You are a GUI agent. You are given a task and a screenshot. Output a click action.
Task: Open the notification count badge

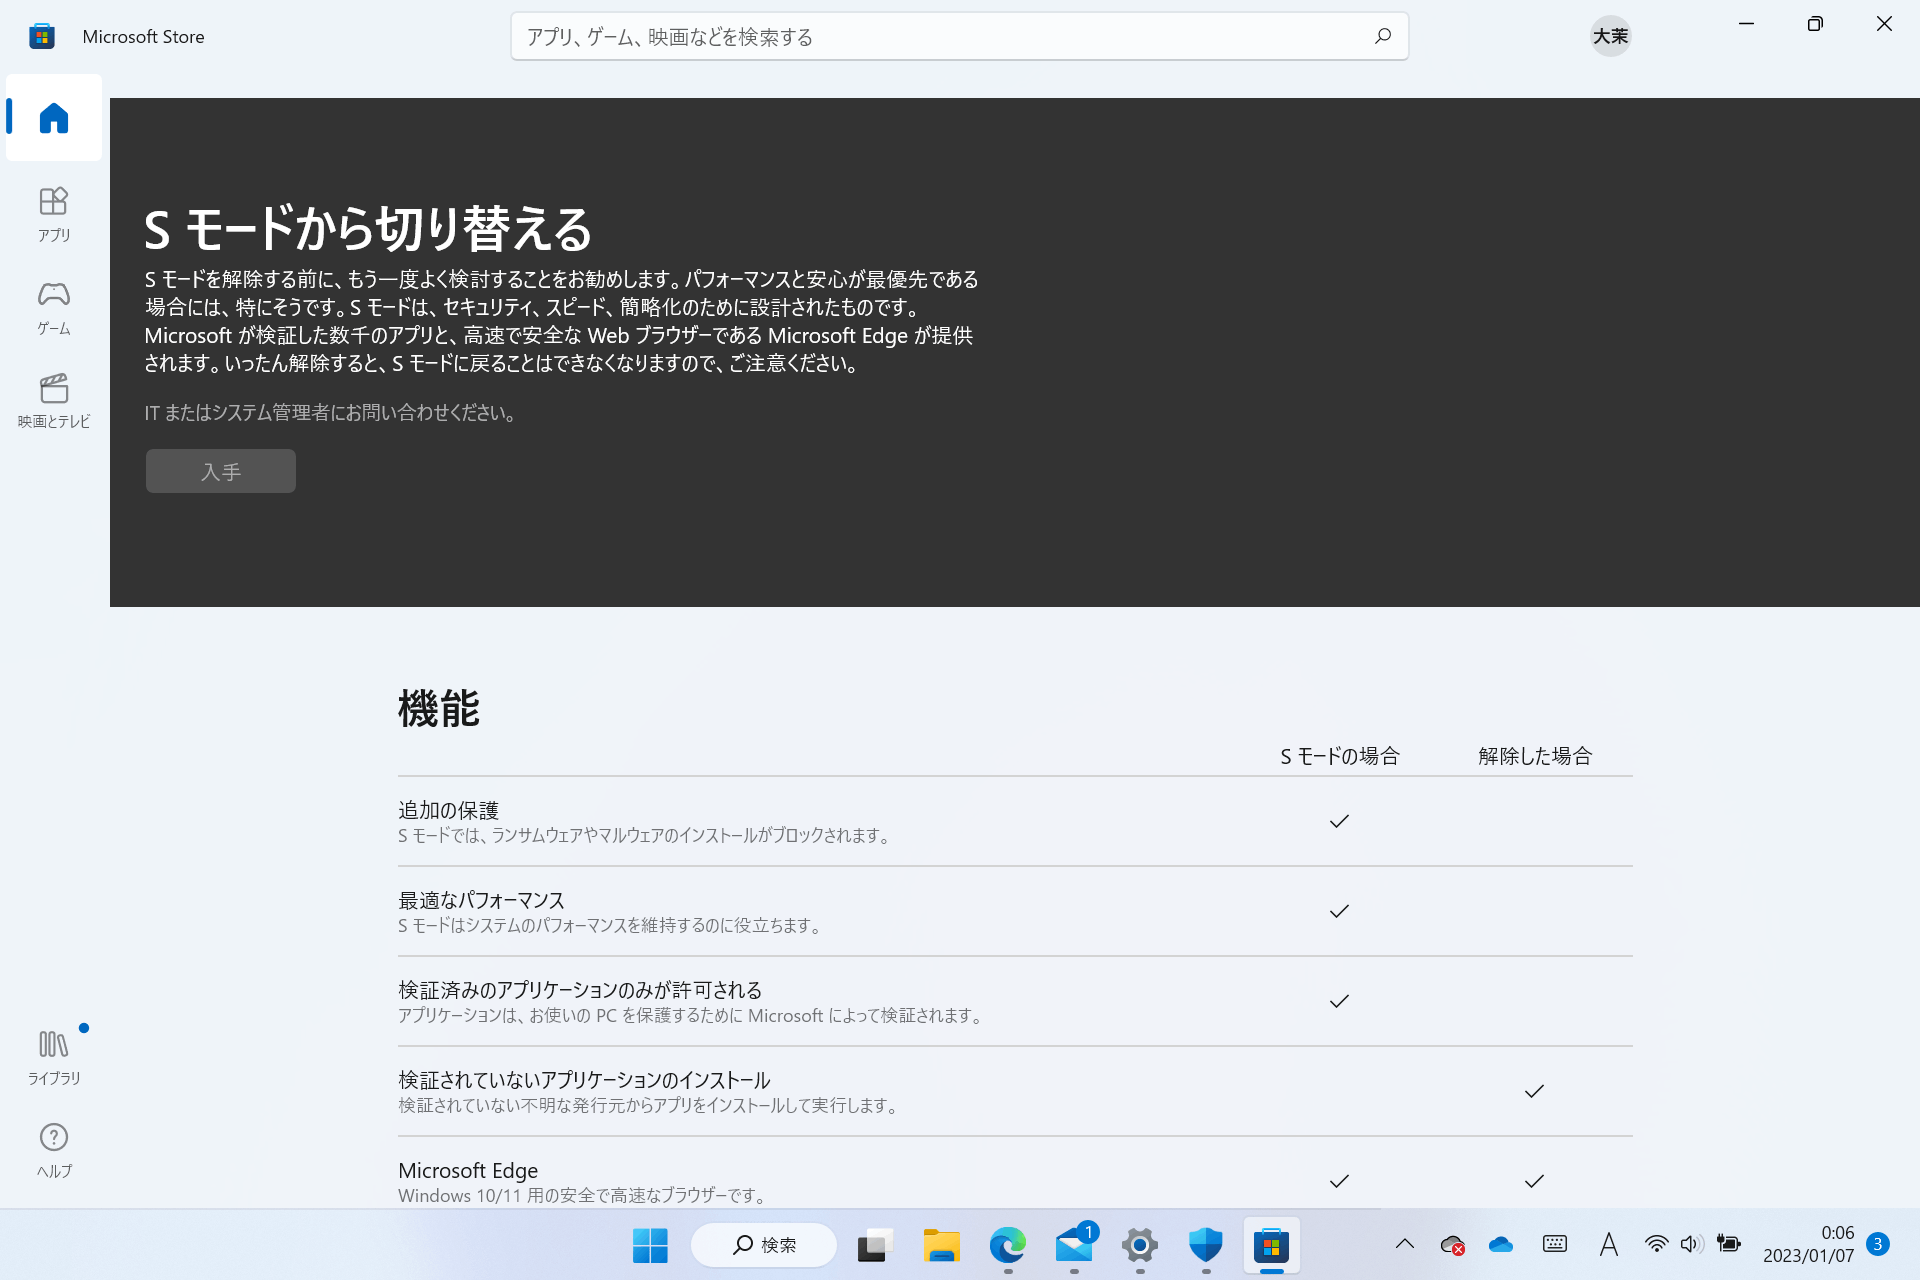coord(1878,1244)
